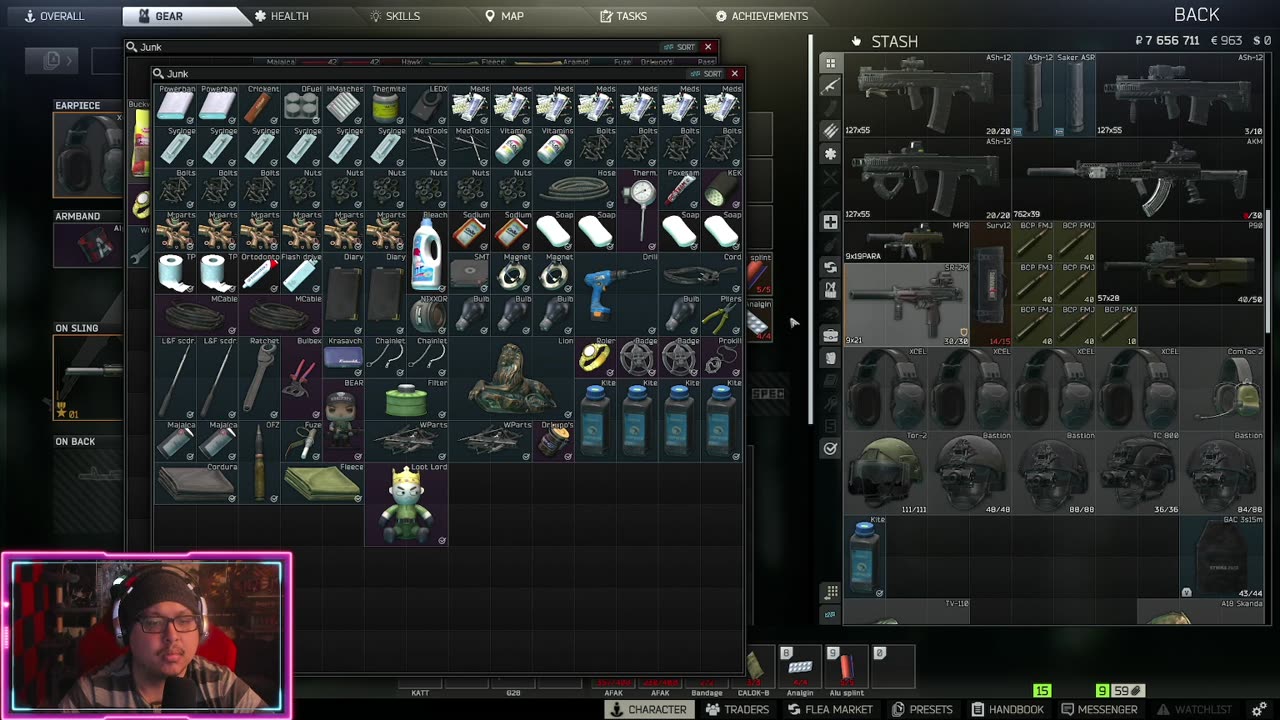Screen dimensions: 1280x720
Task: Click the stash vertical scrollbar
Action: [1268, 270]
